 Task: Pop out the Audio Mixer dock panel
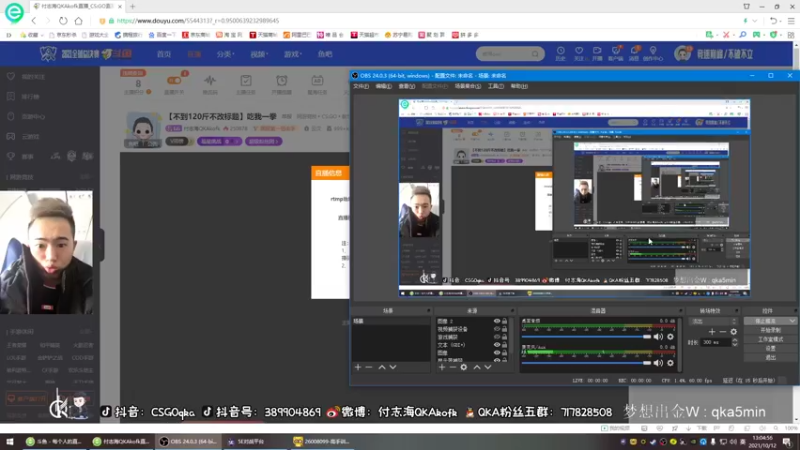[x=680, y=311]
